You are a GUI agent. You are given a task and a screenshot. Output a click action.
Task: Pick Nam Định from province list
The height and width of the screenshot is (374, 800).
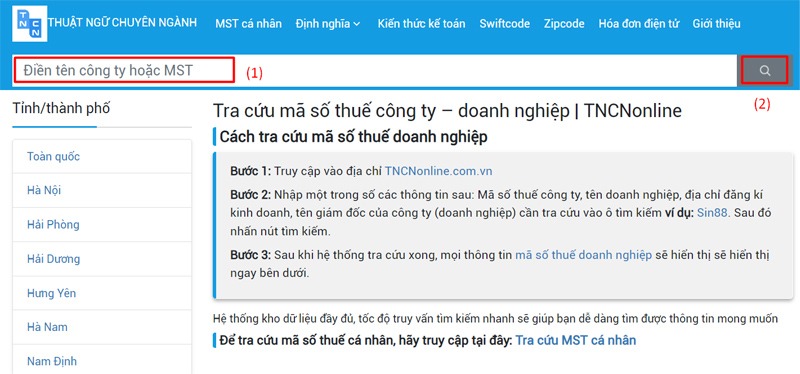coord(102,361)
